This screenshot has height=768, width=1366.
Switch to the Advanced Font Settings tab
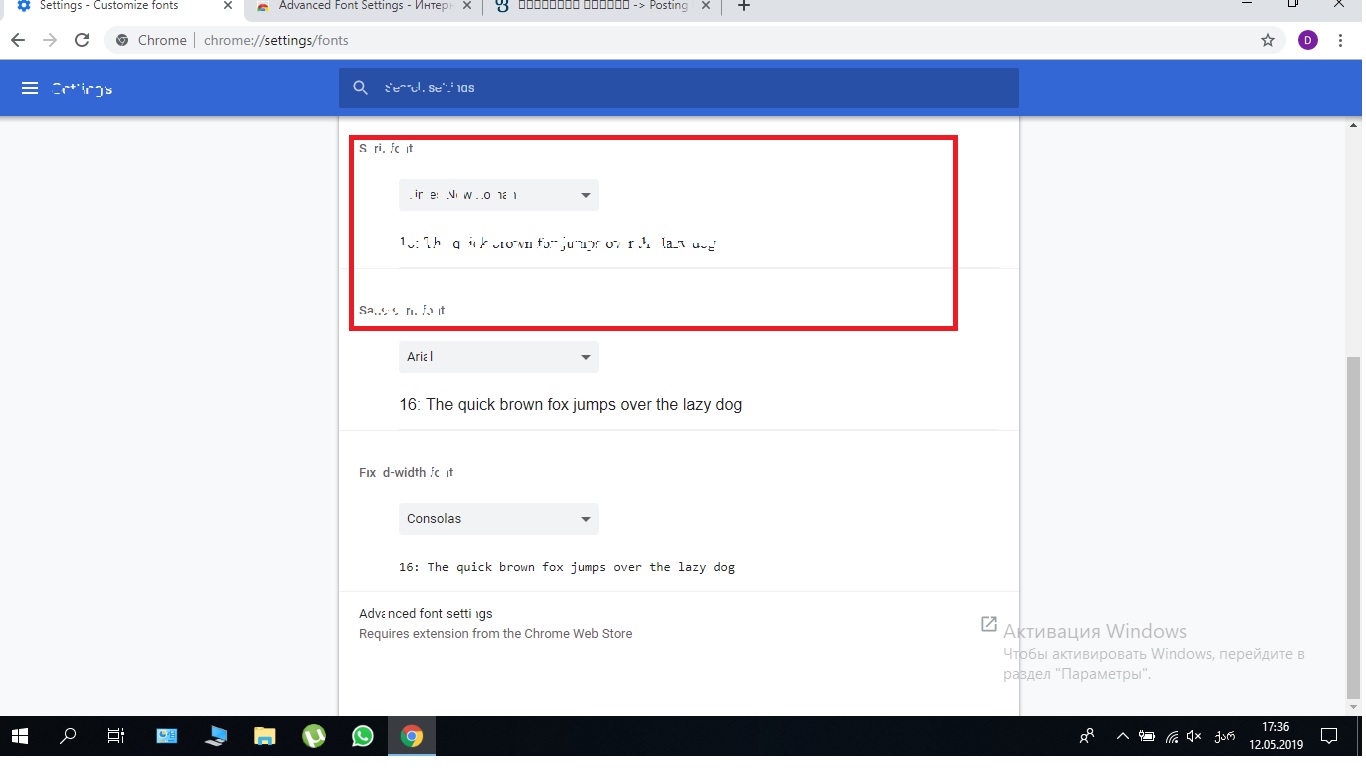click(362, 7)
